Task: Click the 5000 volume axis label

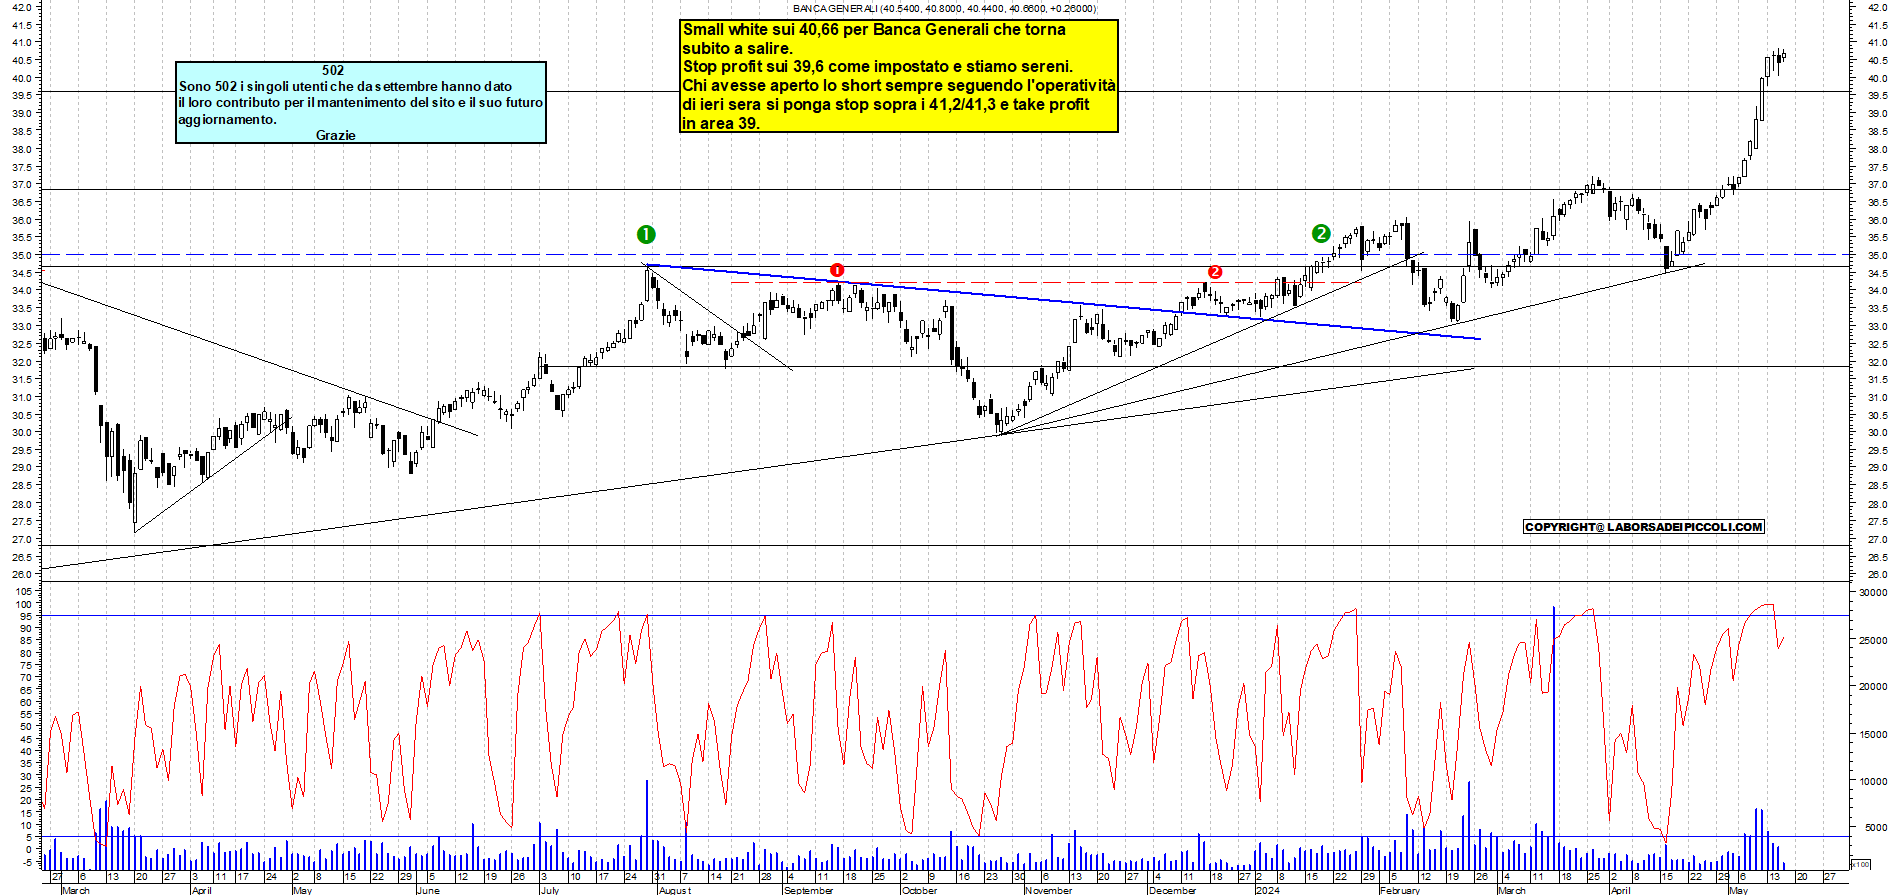Action: [x=1875, y=828]
